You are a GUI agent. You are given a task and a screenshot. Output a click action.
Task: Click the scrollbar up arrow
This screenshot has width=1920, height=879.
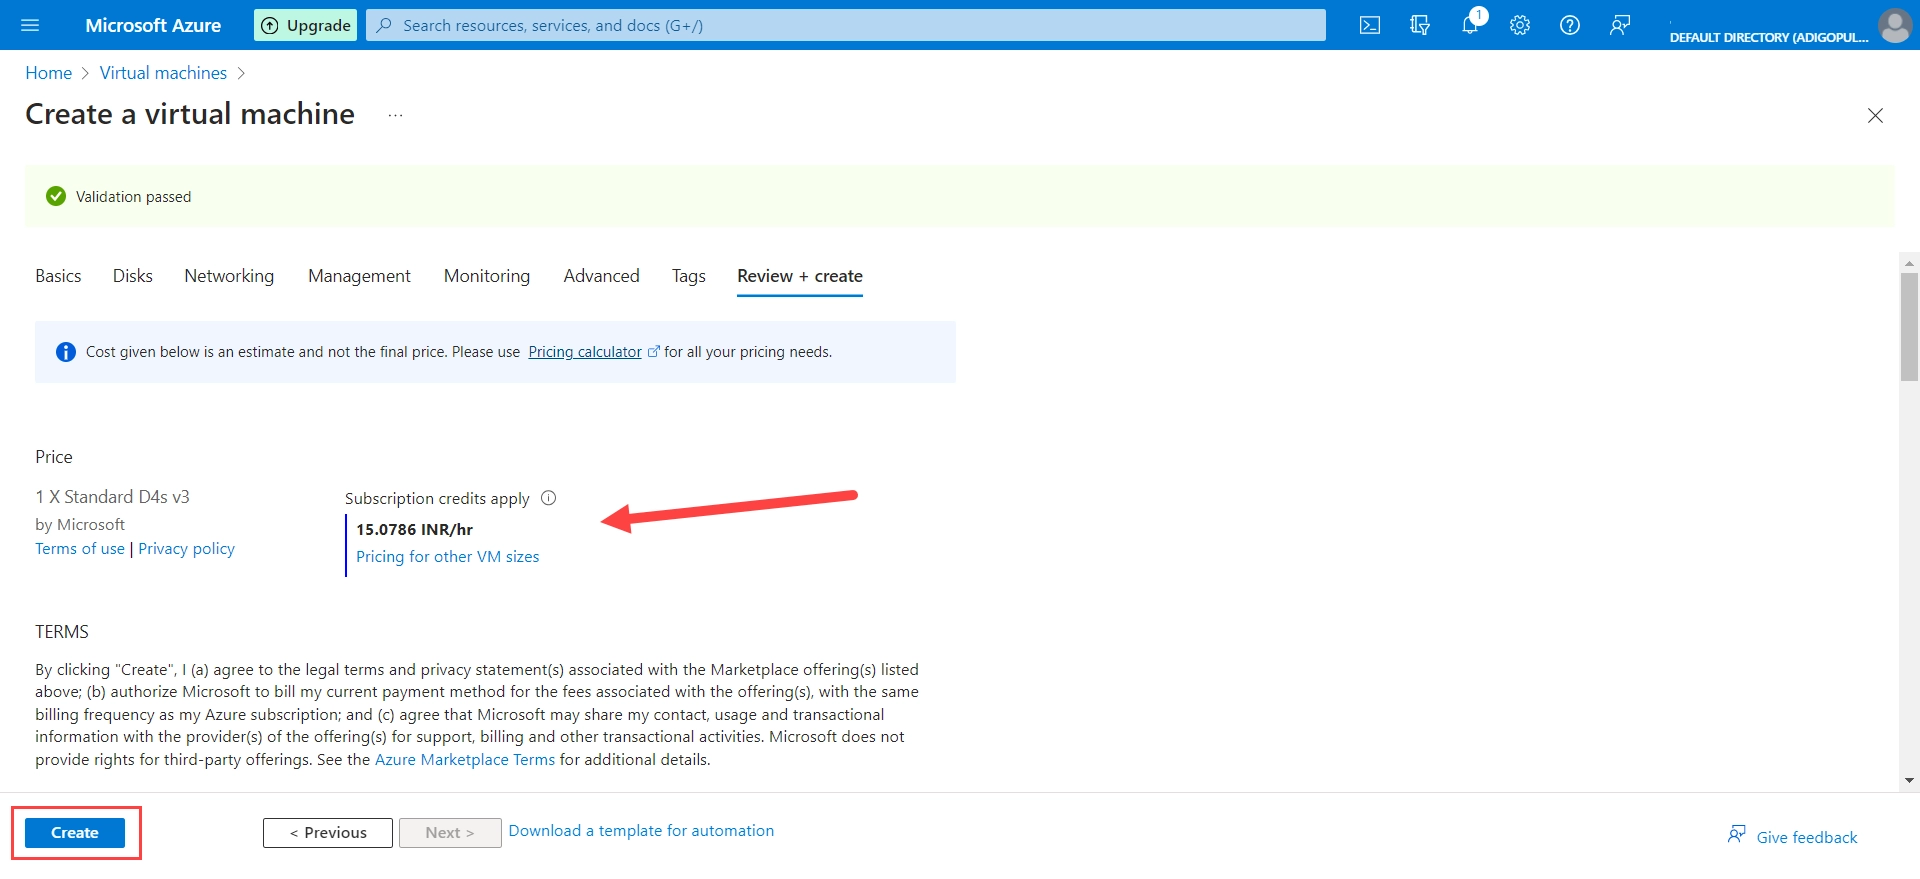point(1910,264)
